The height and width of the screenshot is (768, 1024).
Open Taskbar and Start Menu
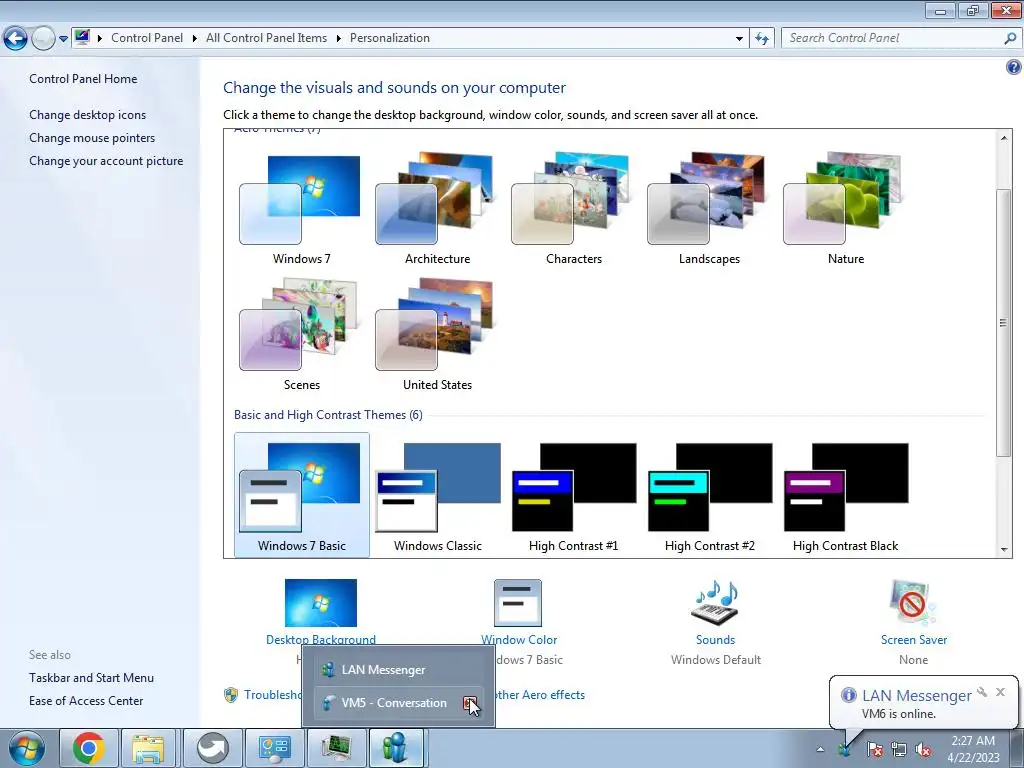pos(91,678)
